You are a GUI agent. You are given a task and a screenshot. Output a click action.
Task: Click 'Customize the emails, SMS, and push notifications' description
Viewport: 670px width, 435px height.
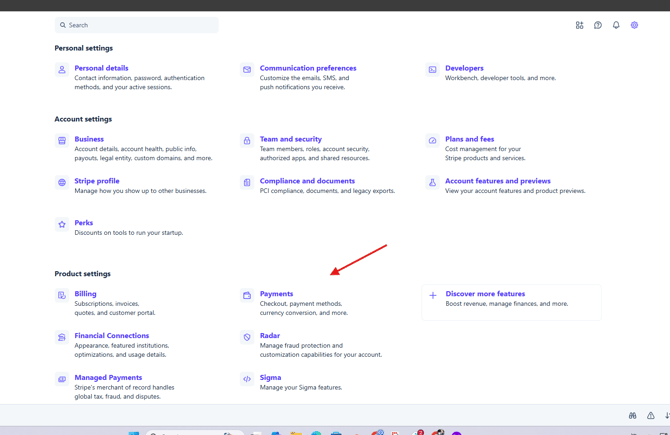pos(304,82)
